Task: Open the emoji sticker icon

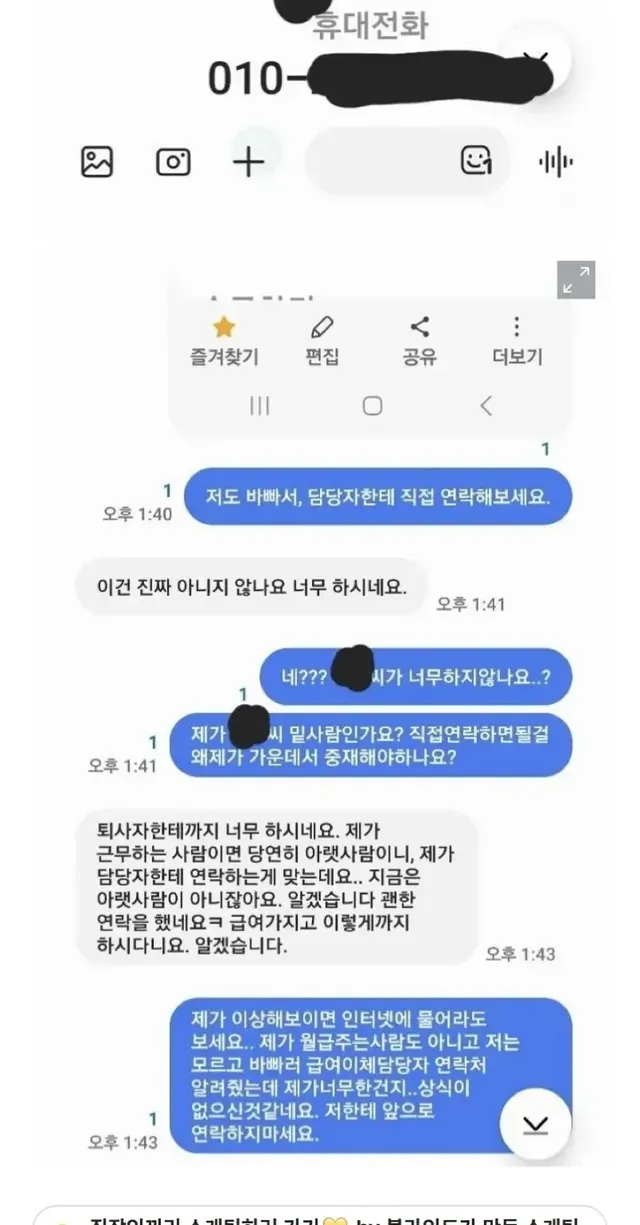Action: point(477,161)
